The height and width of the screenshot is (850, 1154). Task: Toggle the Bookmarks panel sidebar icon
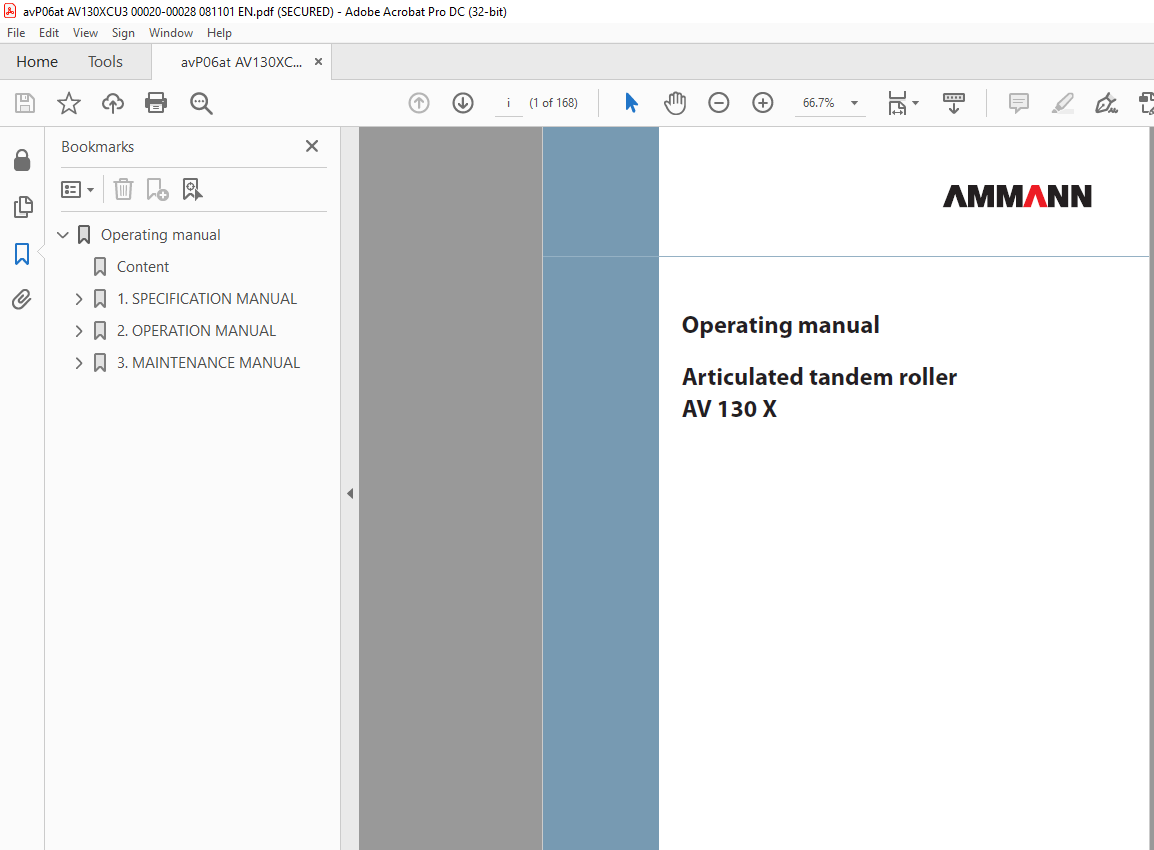click(x=22, y=254)
